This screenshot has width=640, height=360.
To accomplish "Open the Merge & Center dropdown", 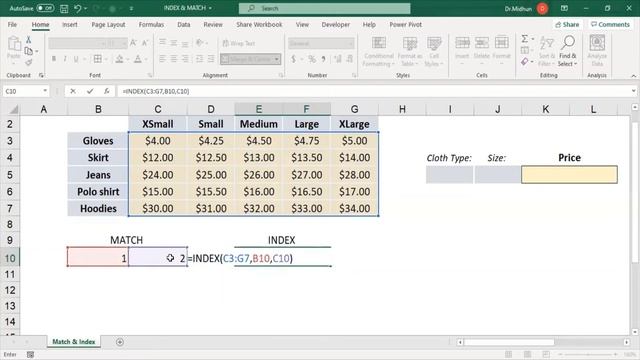I will tap(277, 59).
